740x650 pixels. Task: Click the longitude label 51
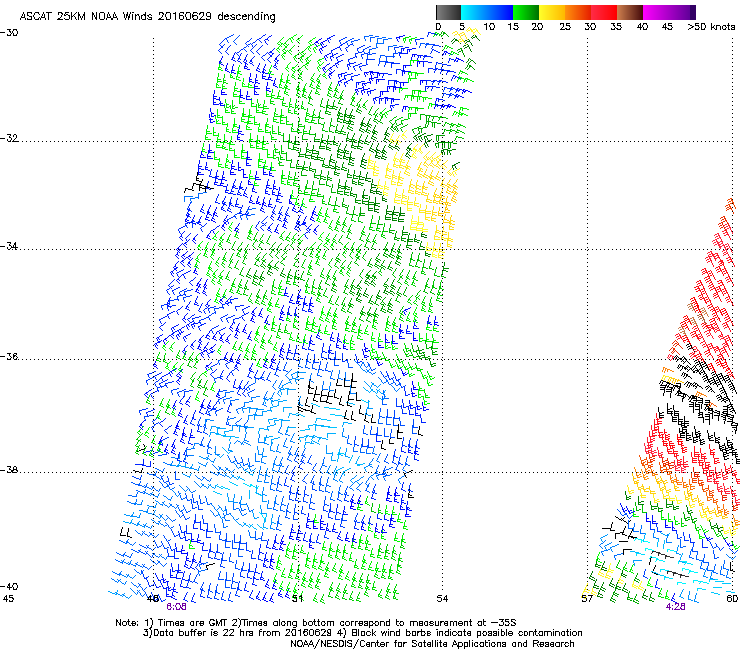[297, 599]
